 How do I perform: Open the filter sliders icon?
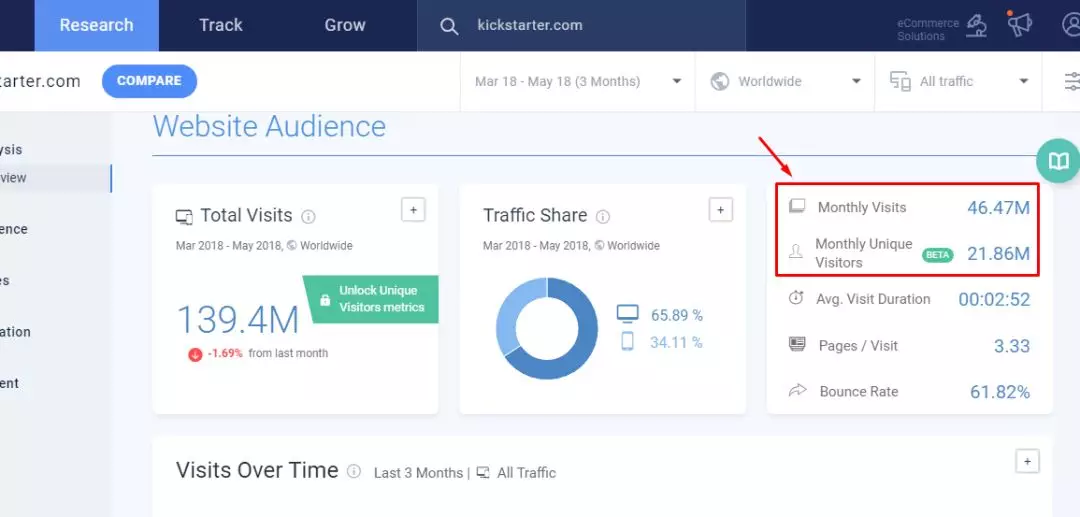click(x=1072, y=81)
